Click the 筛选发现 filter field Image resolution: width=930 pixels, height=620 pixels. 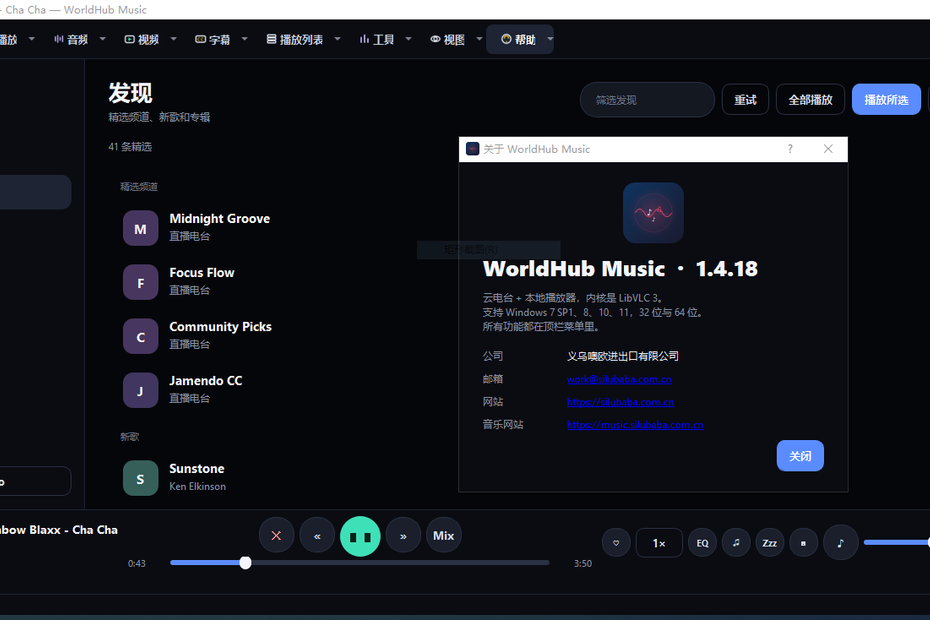tap(647, 100)
